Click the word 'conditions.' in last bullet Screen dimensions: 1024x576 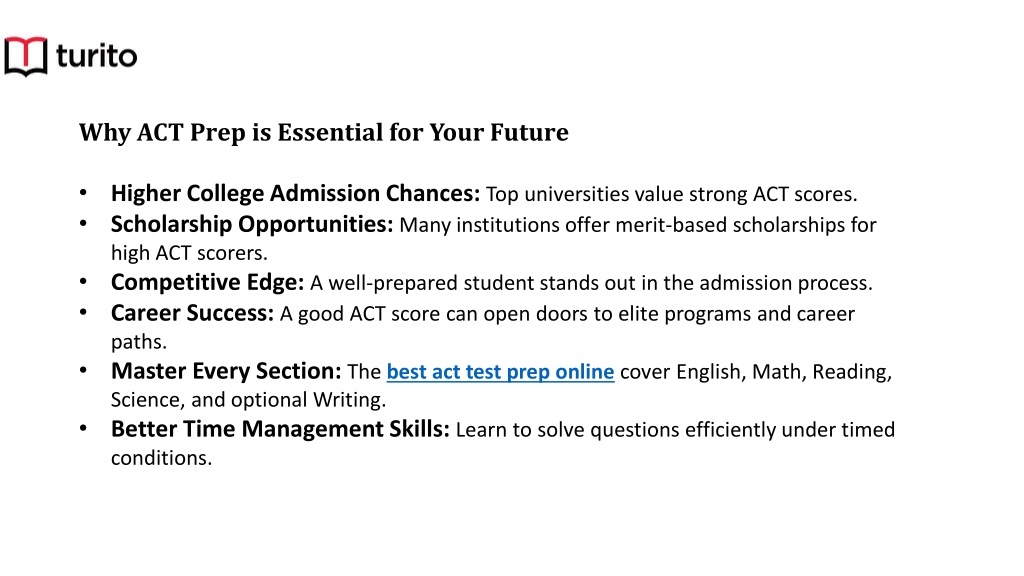161,458
